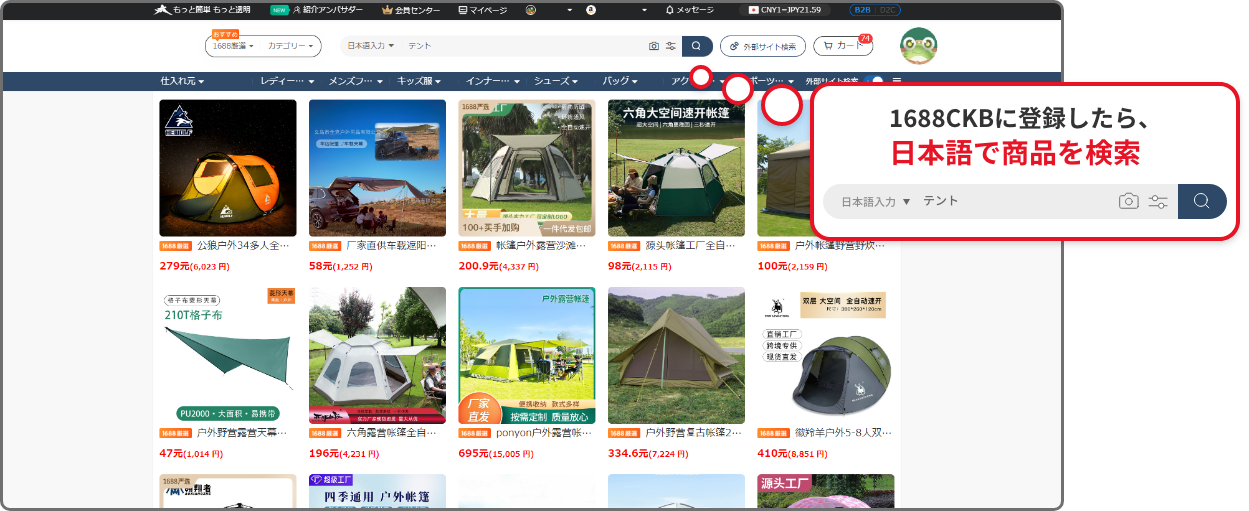Click price 334.6元(7,224円)

(650, 453)
